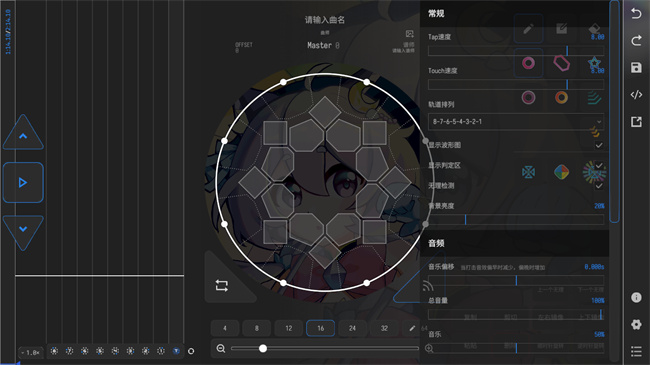Toggle the 无理检测 checkbox

599,185
